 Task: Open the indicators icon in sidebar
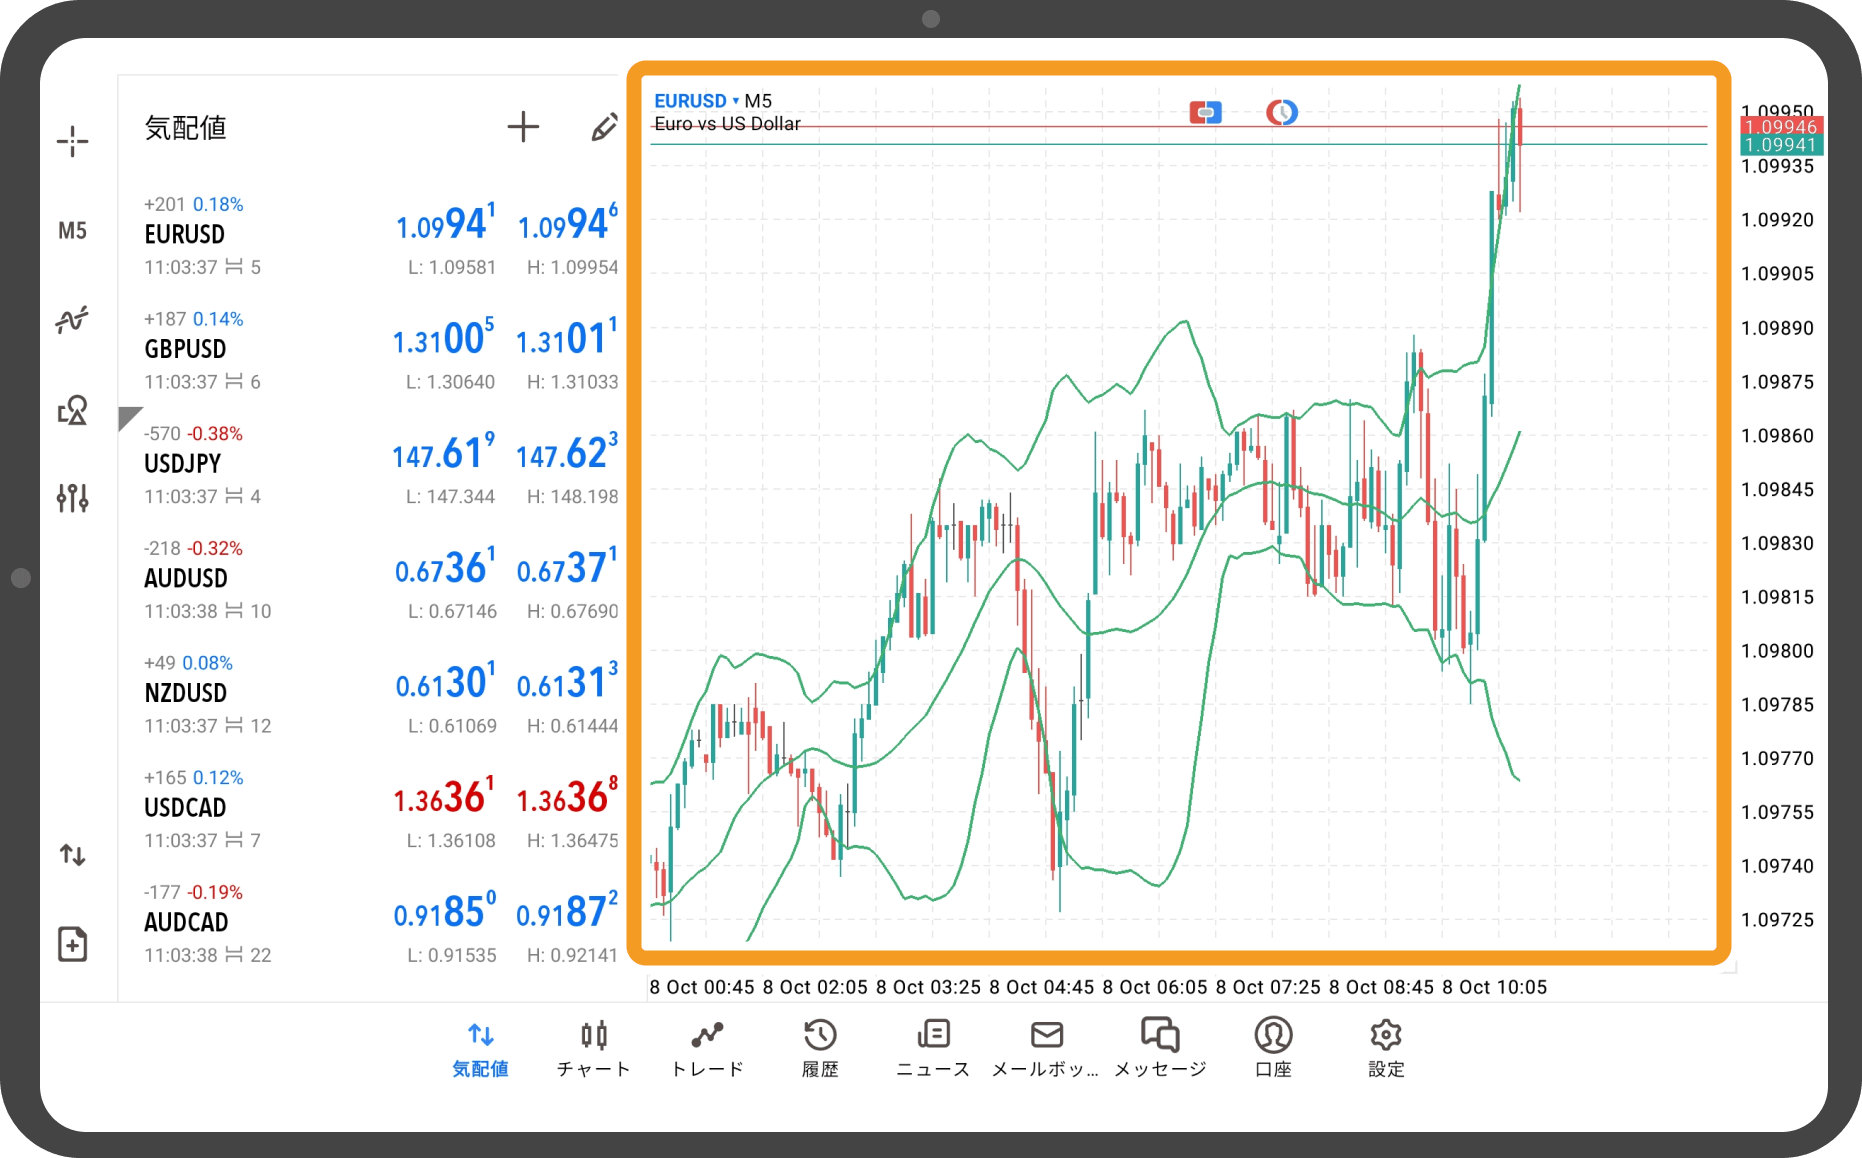click(x=72, y=320)
